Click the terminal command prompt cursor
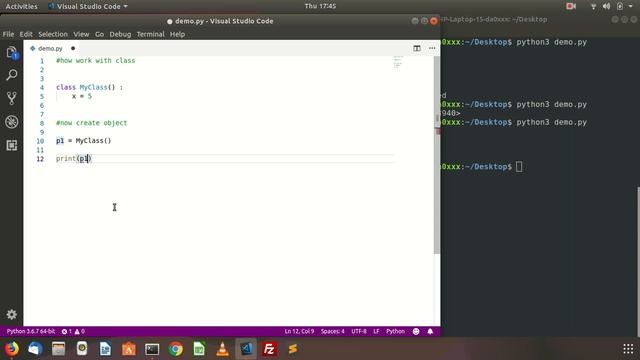Viewport: 640px width, 360px height. click(x=519, y=167)
